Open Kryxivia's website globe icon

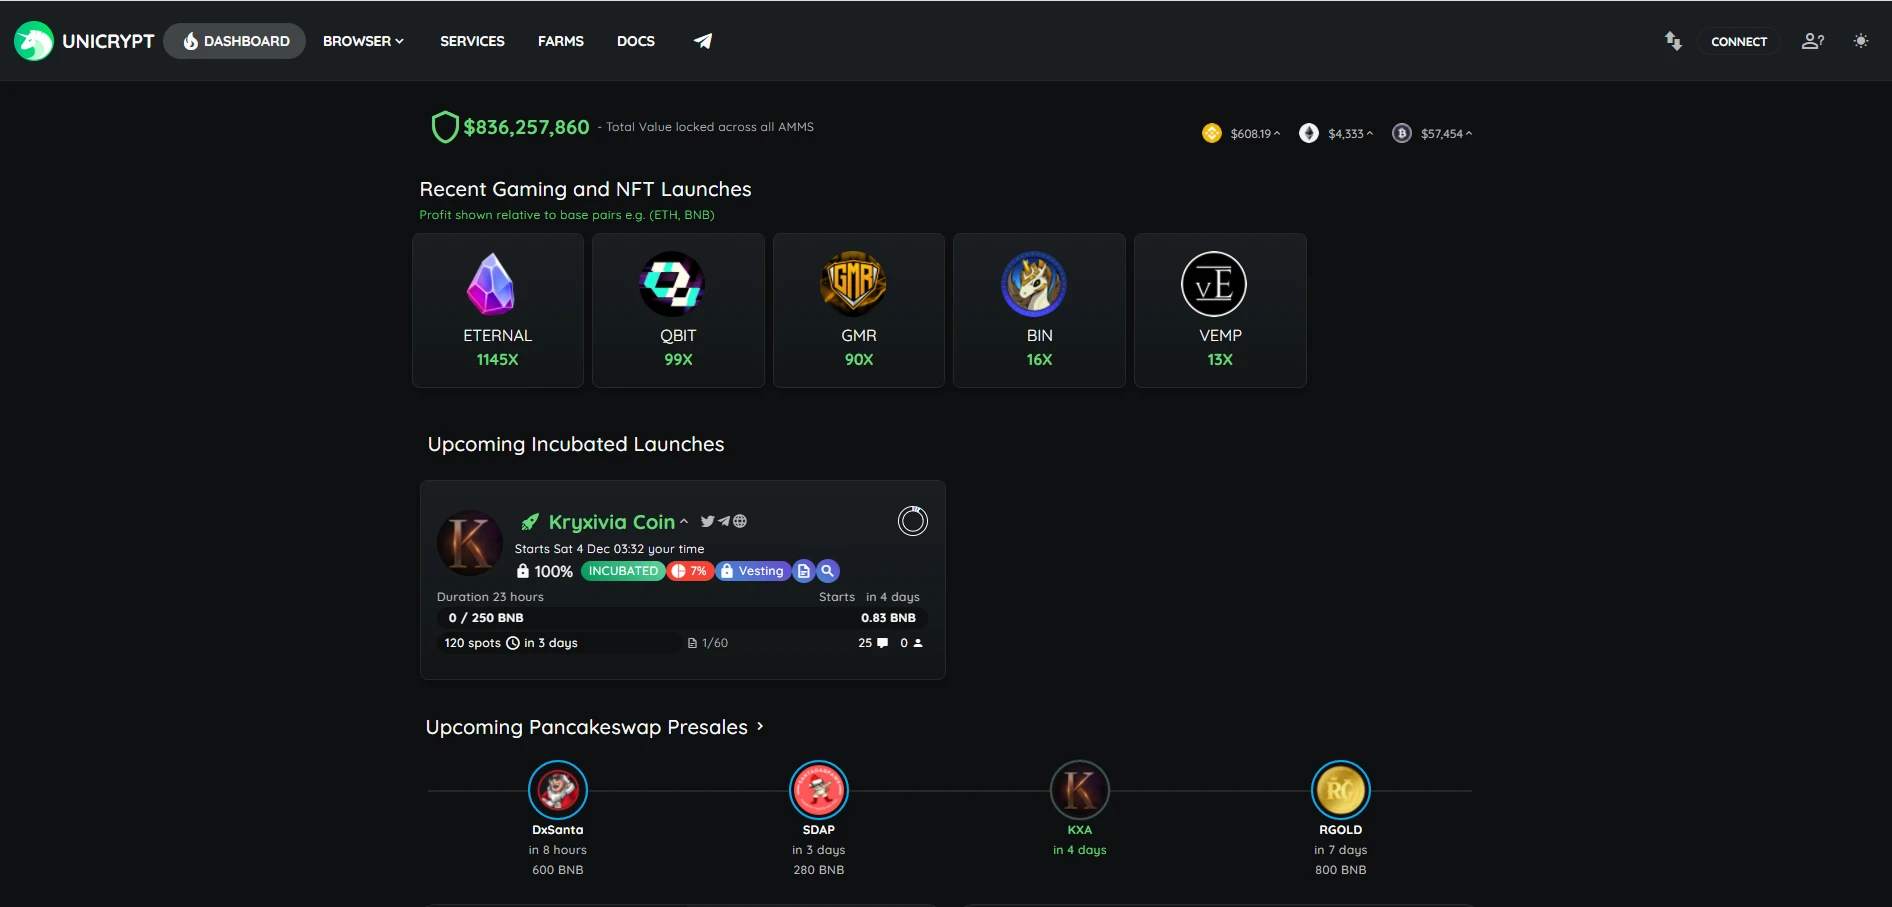[x=740, y=521]
